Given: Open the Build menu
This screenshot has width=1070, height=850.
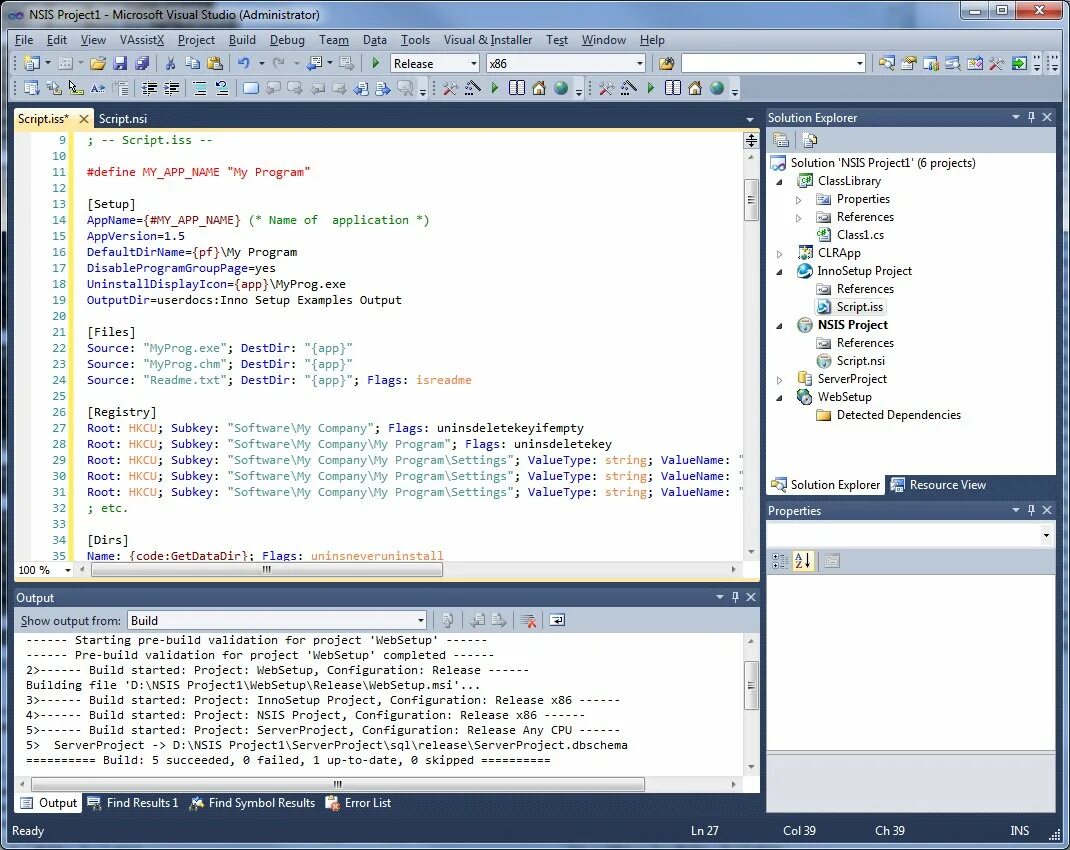Looking at the screenshot, I should click(242, 40).
